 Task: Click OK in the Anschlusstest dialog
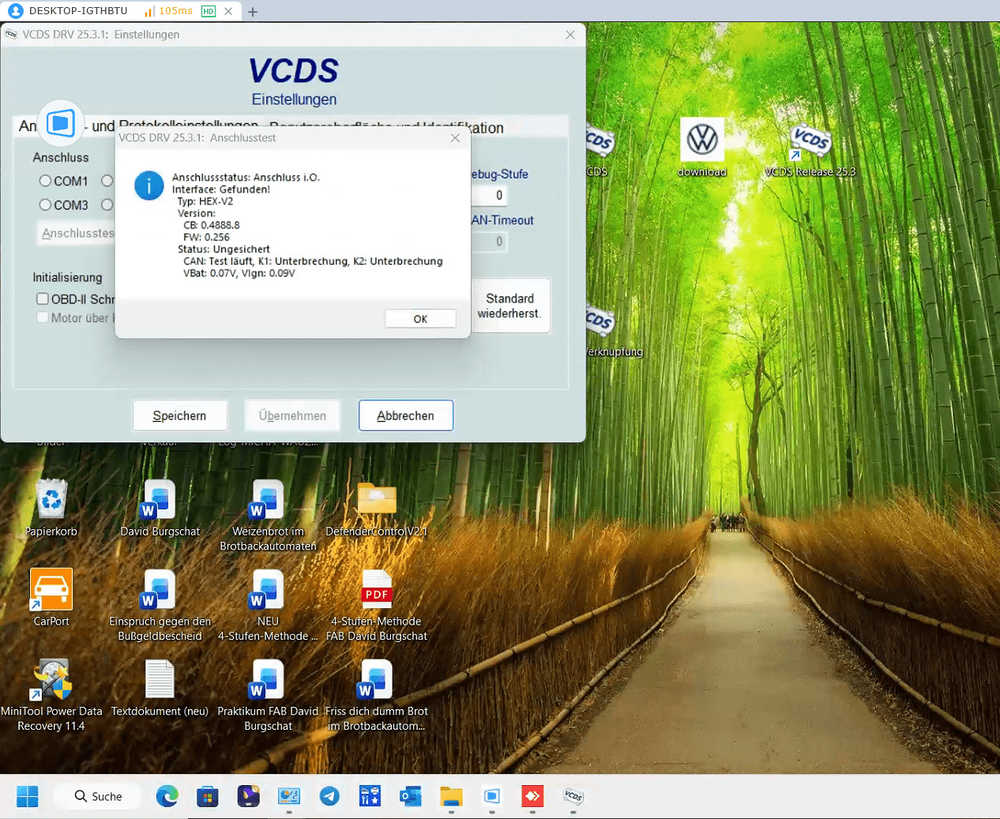(420, 319)
